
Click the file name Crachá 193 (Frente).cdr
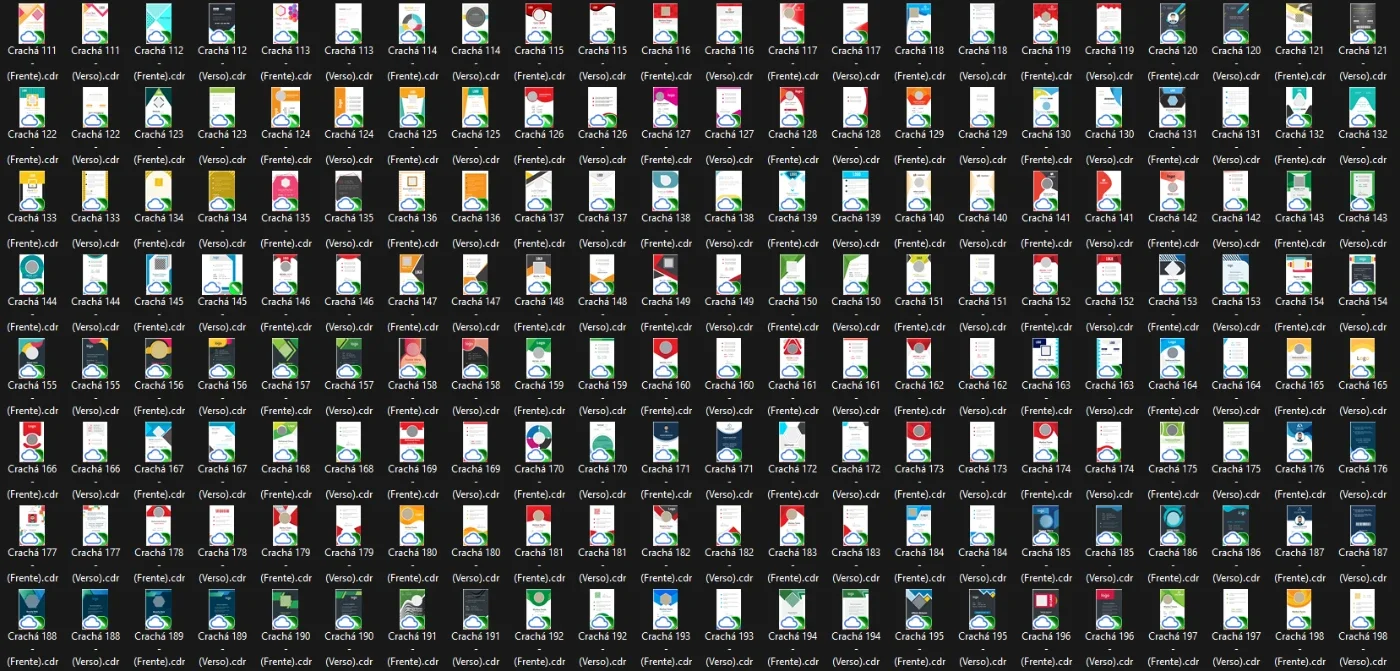(x=665, y=649)
